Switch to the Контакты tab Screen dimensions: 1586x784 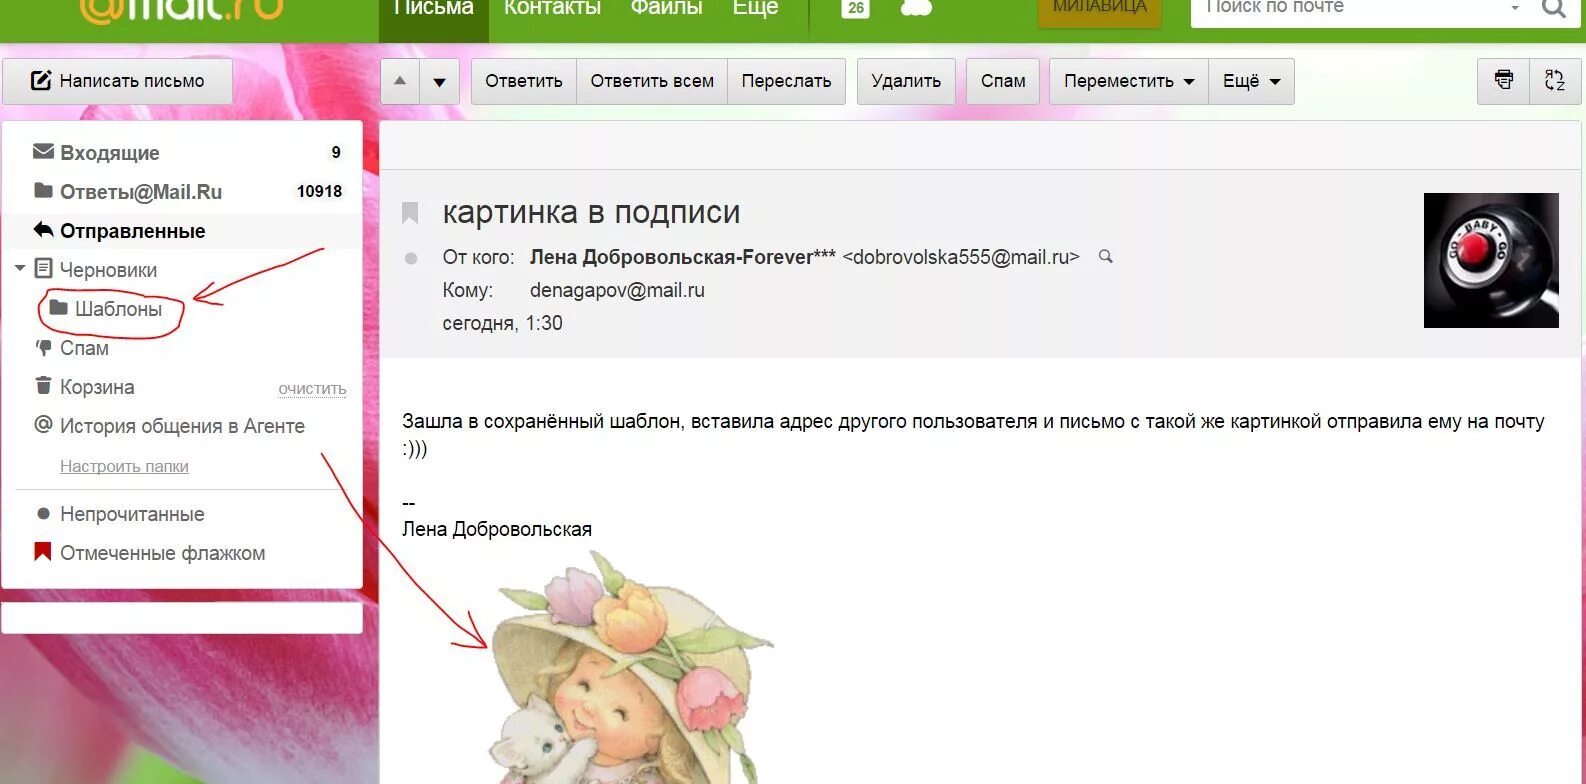click(x=552, y=8)
